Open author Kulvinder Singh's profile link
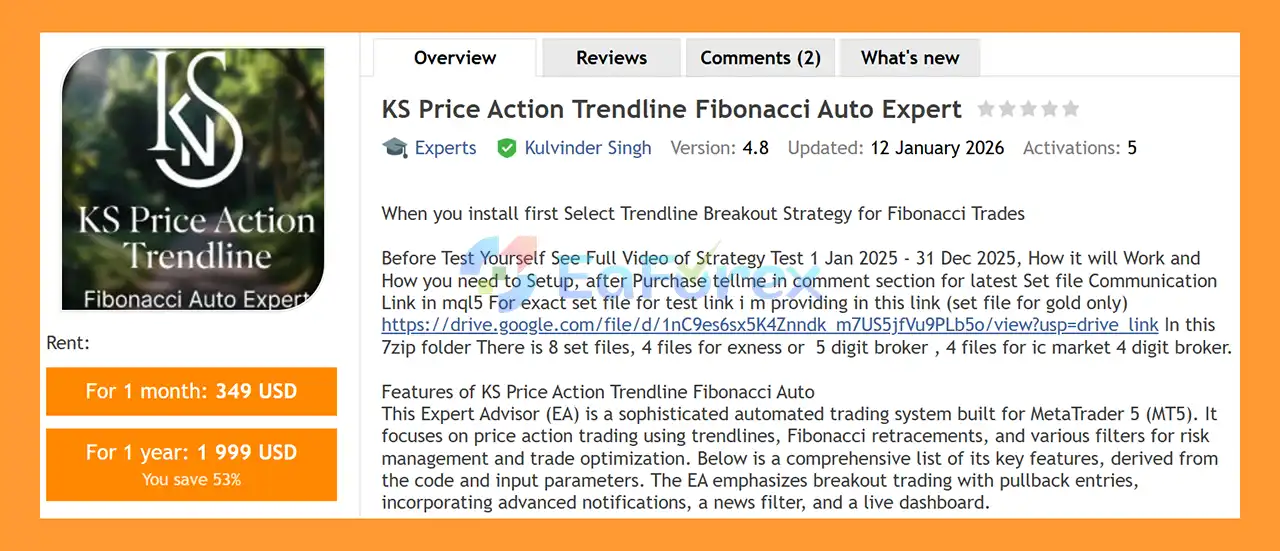The image size is (1280, 551). tap(588, 148)
